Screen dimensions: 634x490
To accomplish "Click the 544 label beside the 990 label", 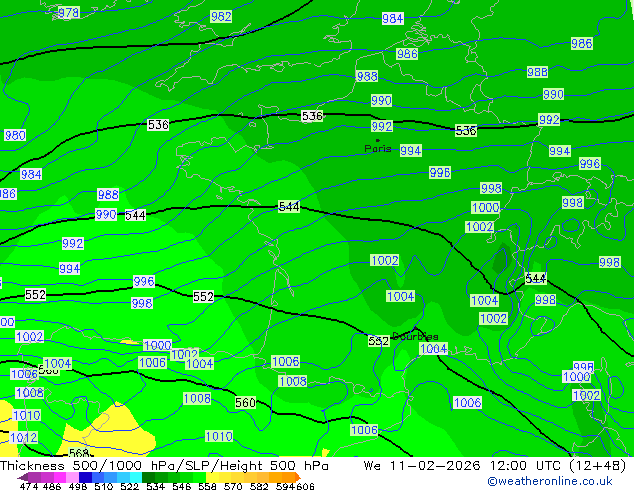I will (135, 215).
